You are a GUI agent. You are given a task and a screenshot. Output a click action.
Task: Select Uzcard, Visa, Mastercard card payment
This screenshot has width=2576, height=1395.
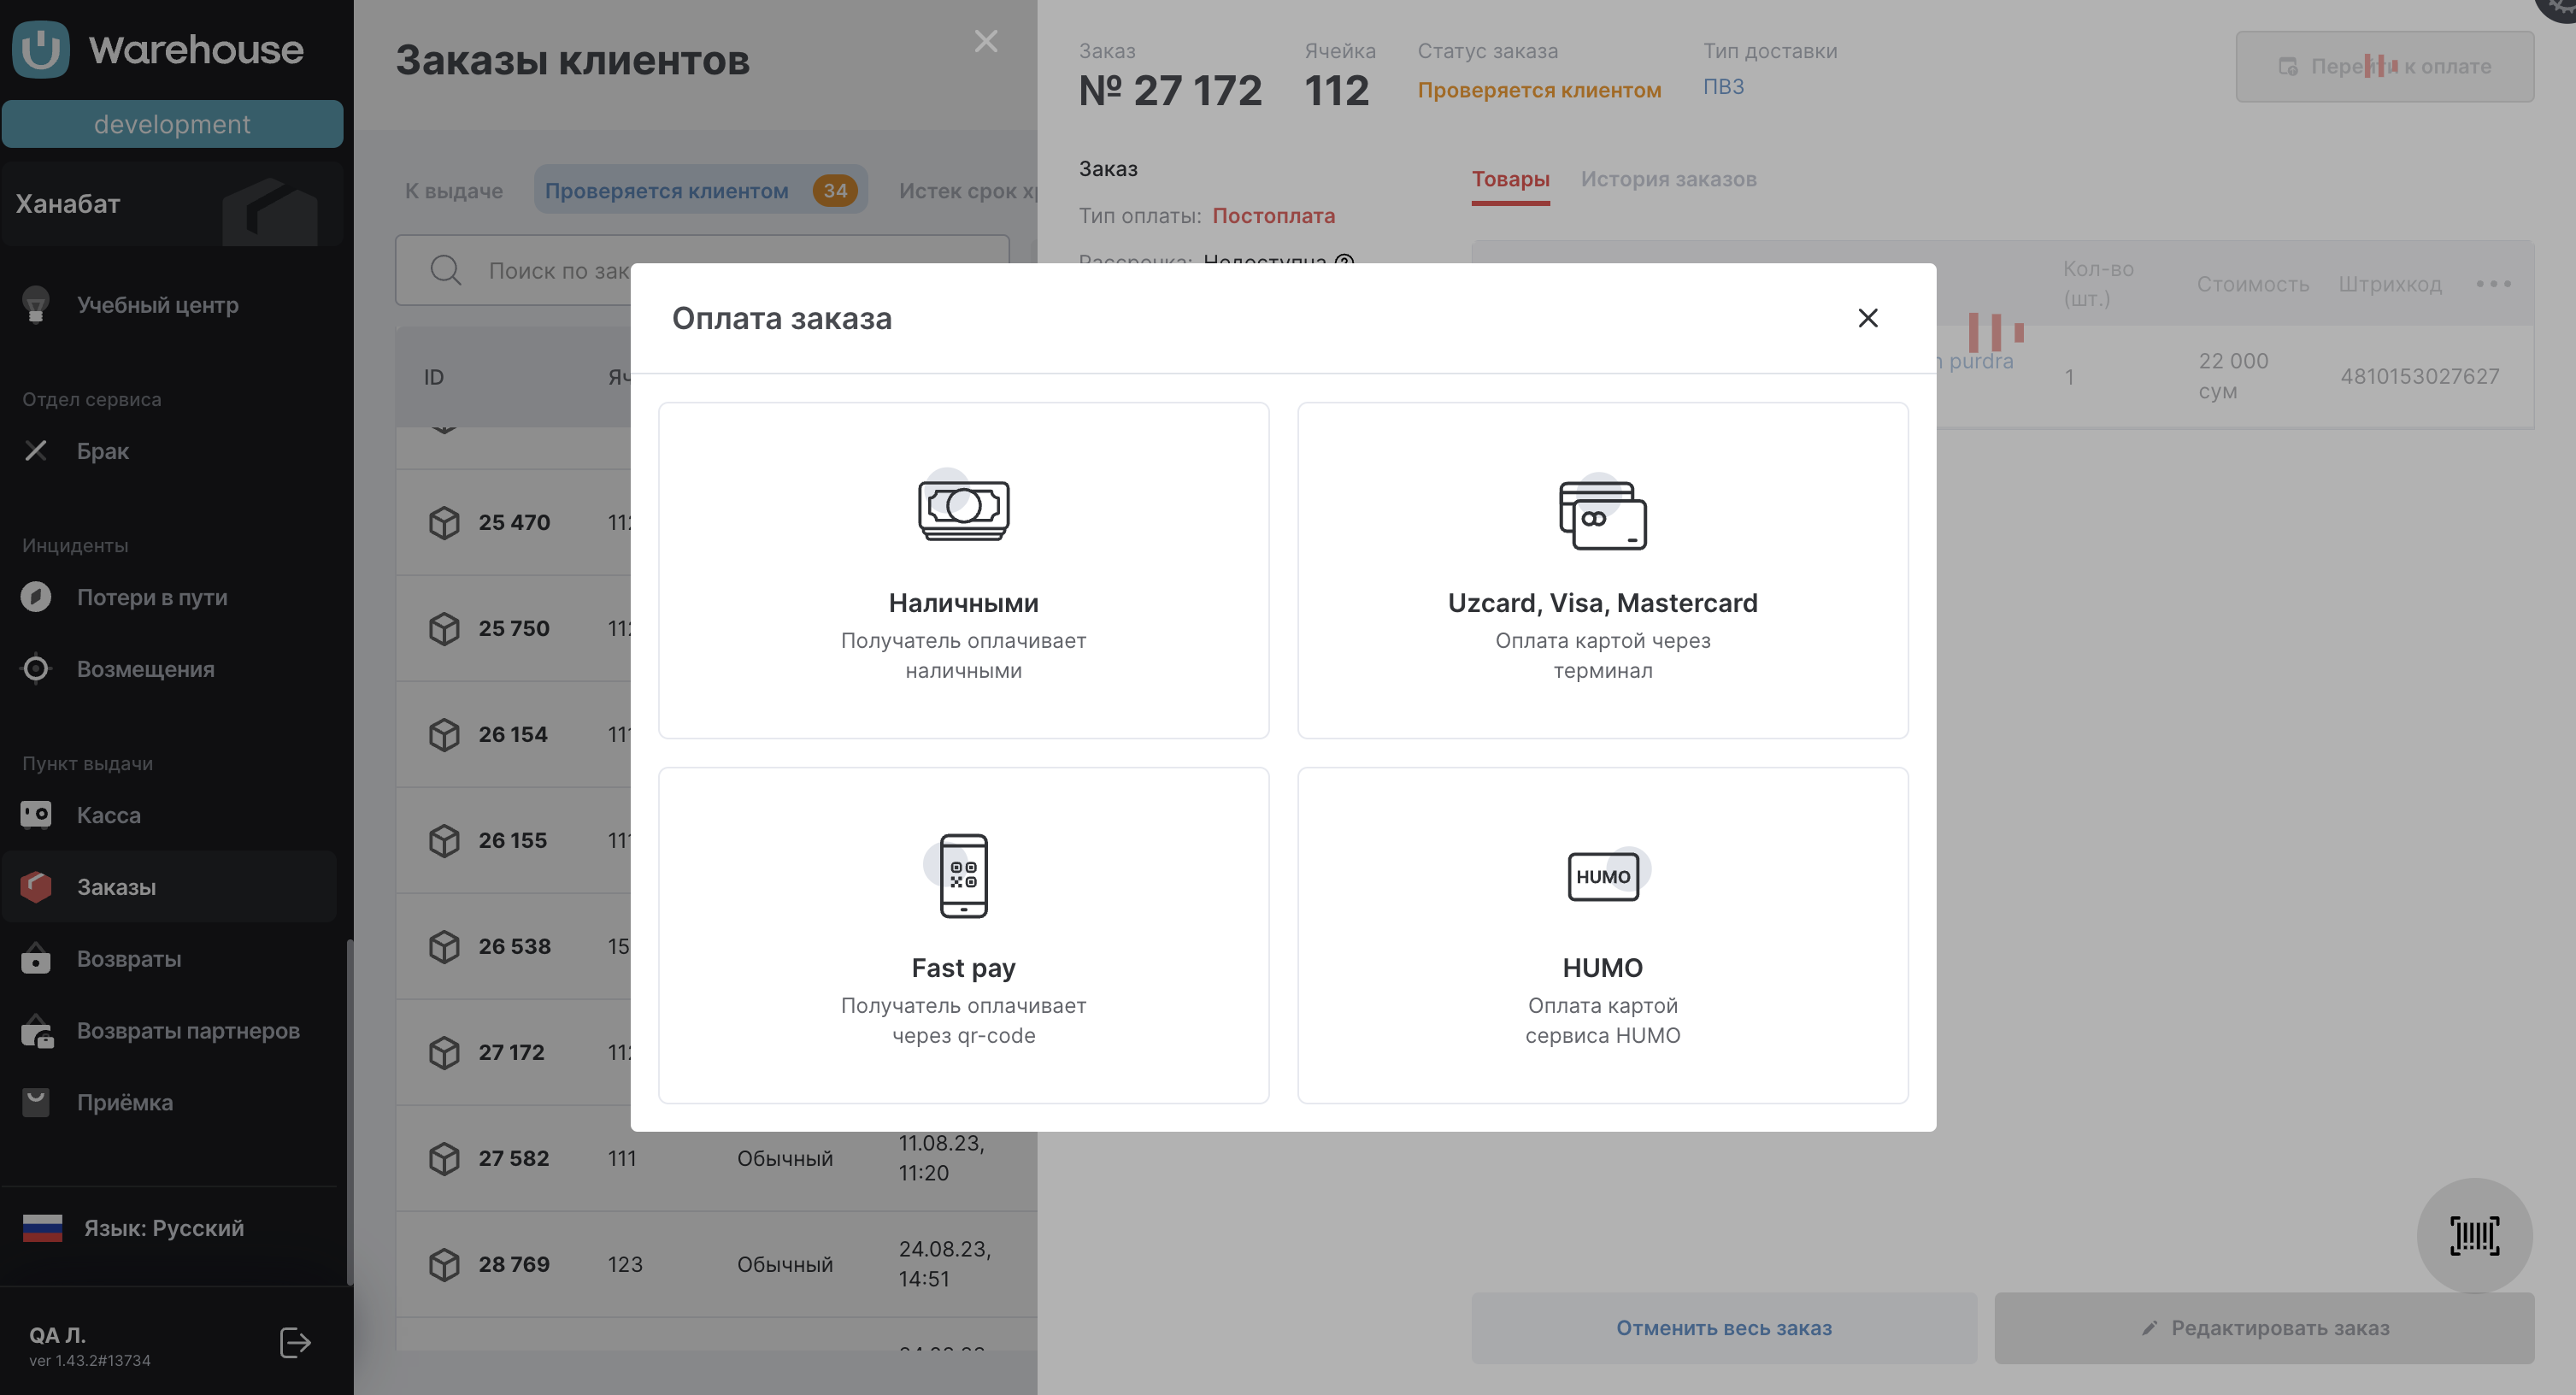pos(1602,570)
